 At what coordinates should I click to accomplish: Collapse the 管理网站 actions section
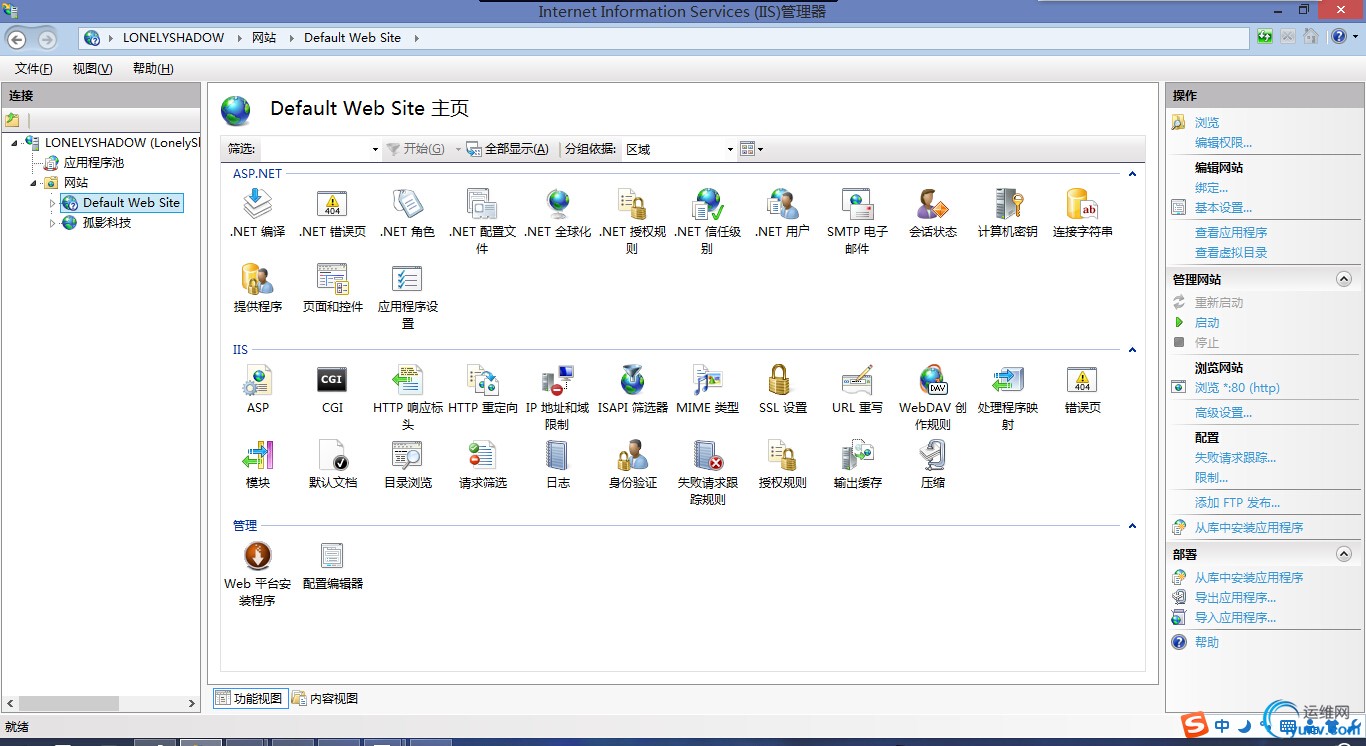click(x=1344, y=280)
